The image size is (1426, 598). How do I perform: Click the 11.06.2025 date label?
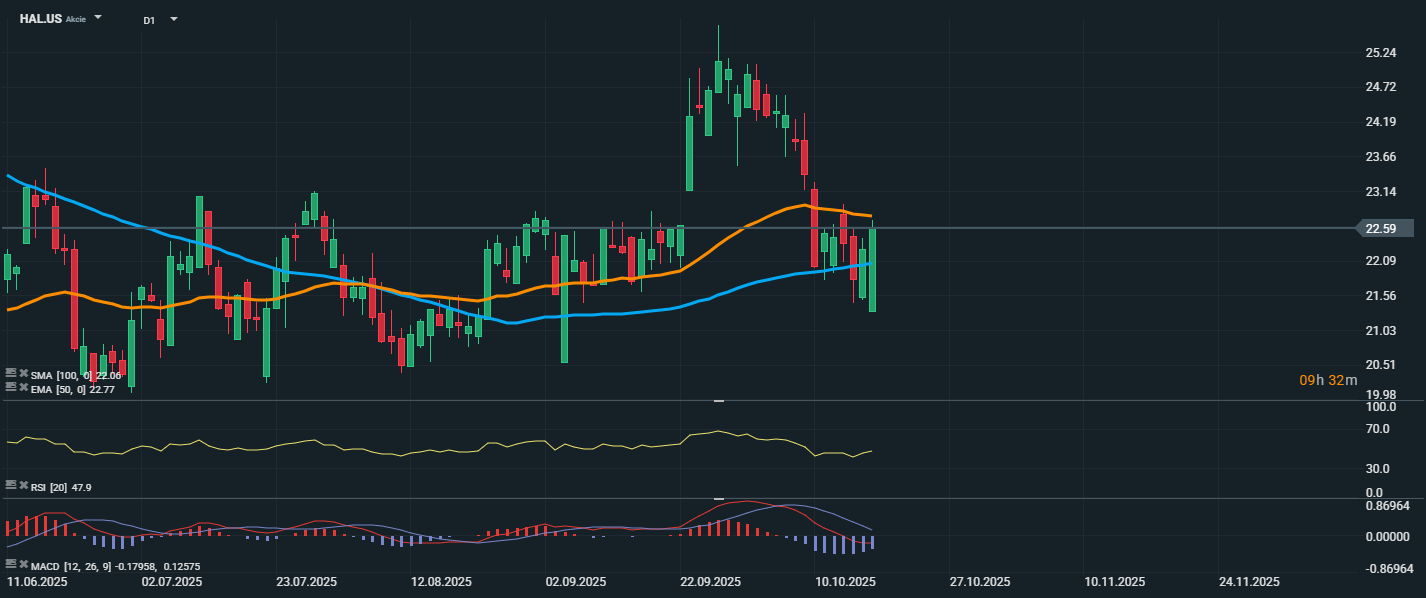pyautogui.click(x=35, y=582)
